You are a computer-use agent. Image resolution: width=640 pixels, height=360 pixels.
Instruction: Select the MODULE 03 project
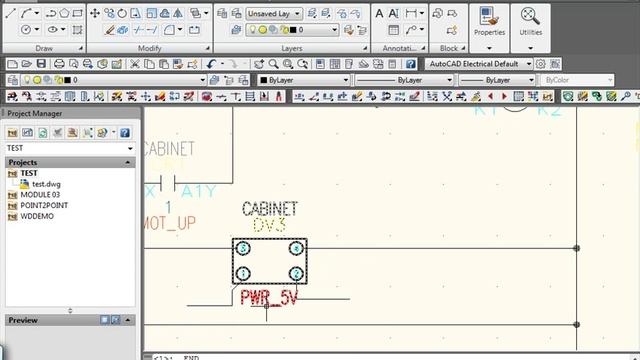tap(40, 195)
